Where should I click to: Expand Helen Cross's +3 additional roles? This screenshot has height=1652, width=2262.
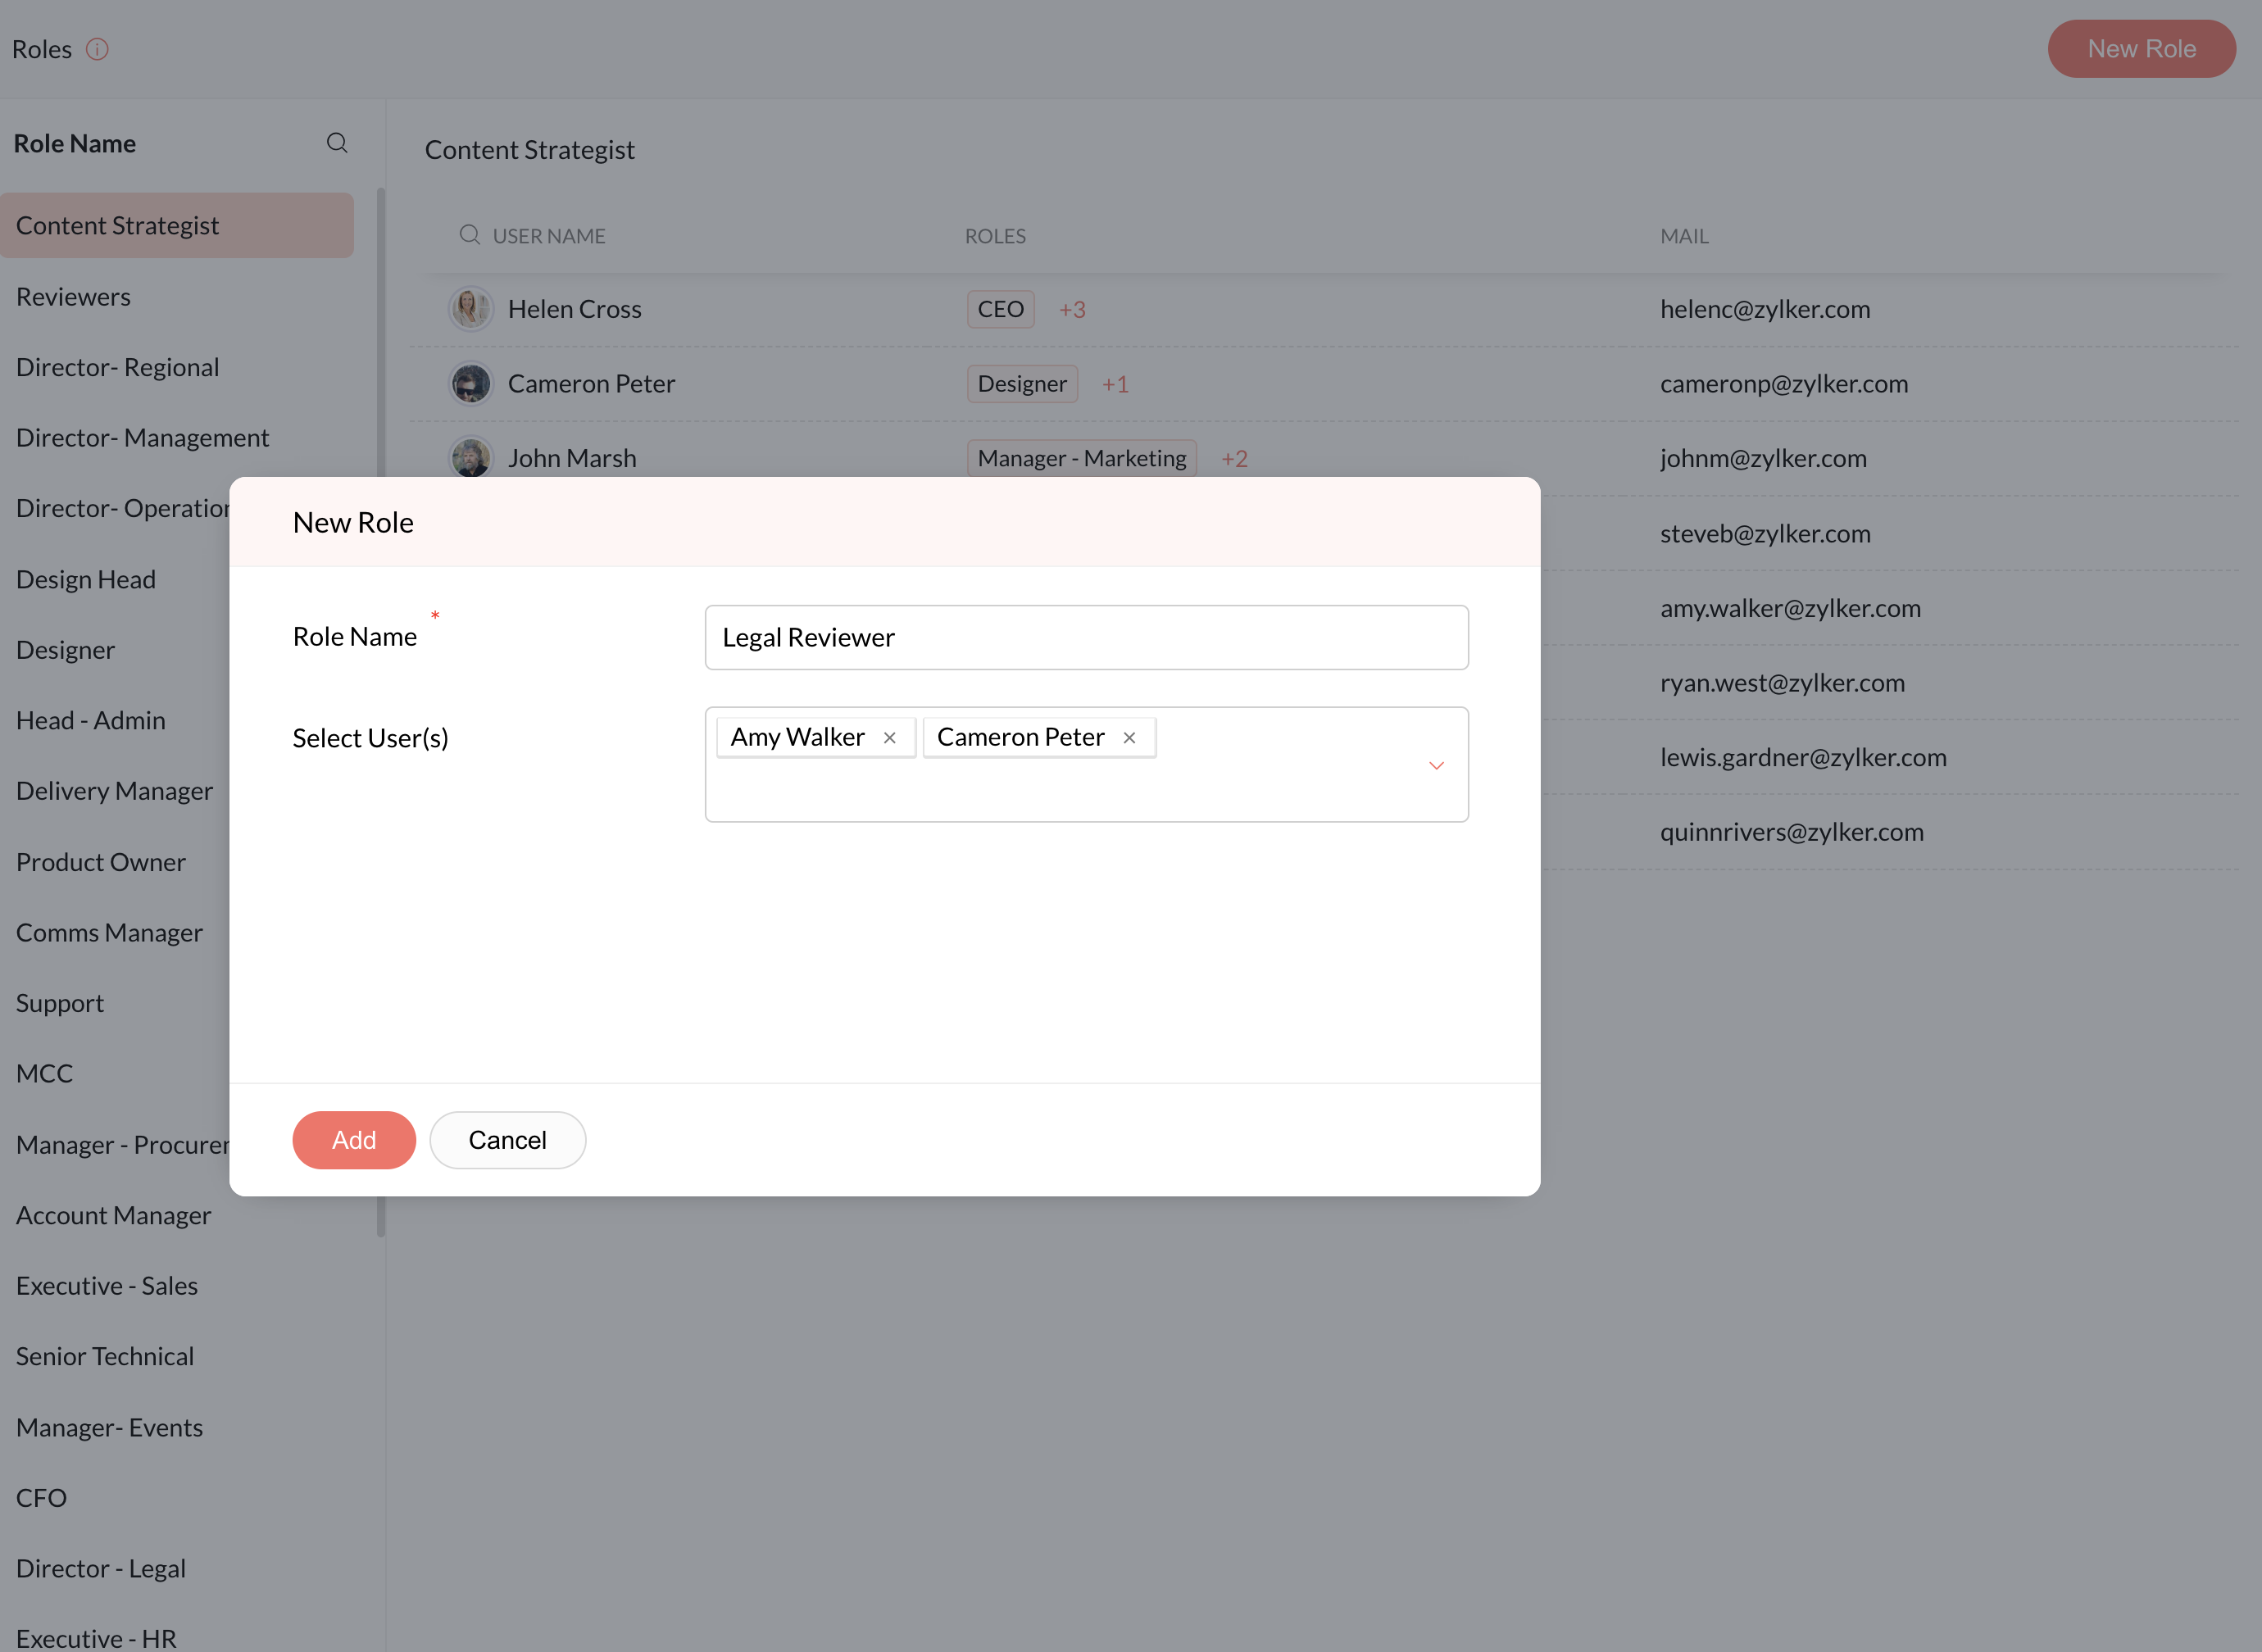[x=1072, y=310]
